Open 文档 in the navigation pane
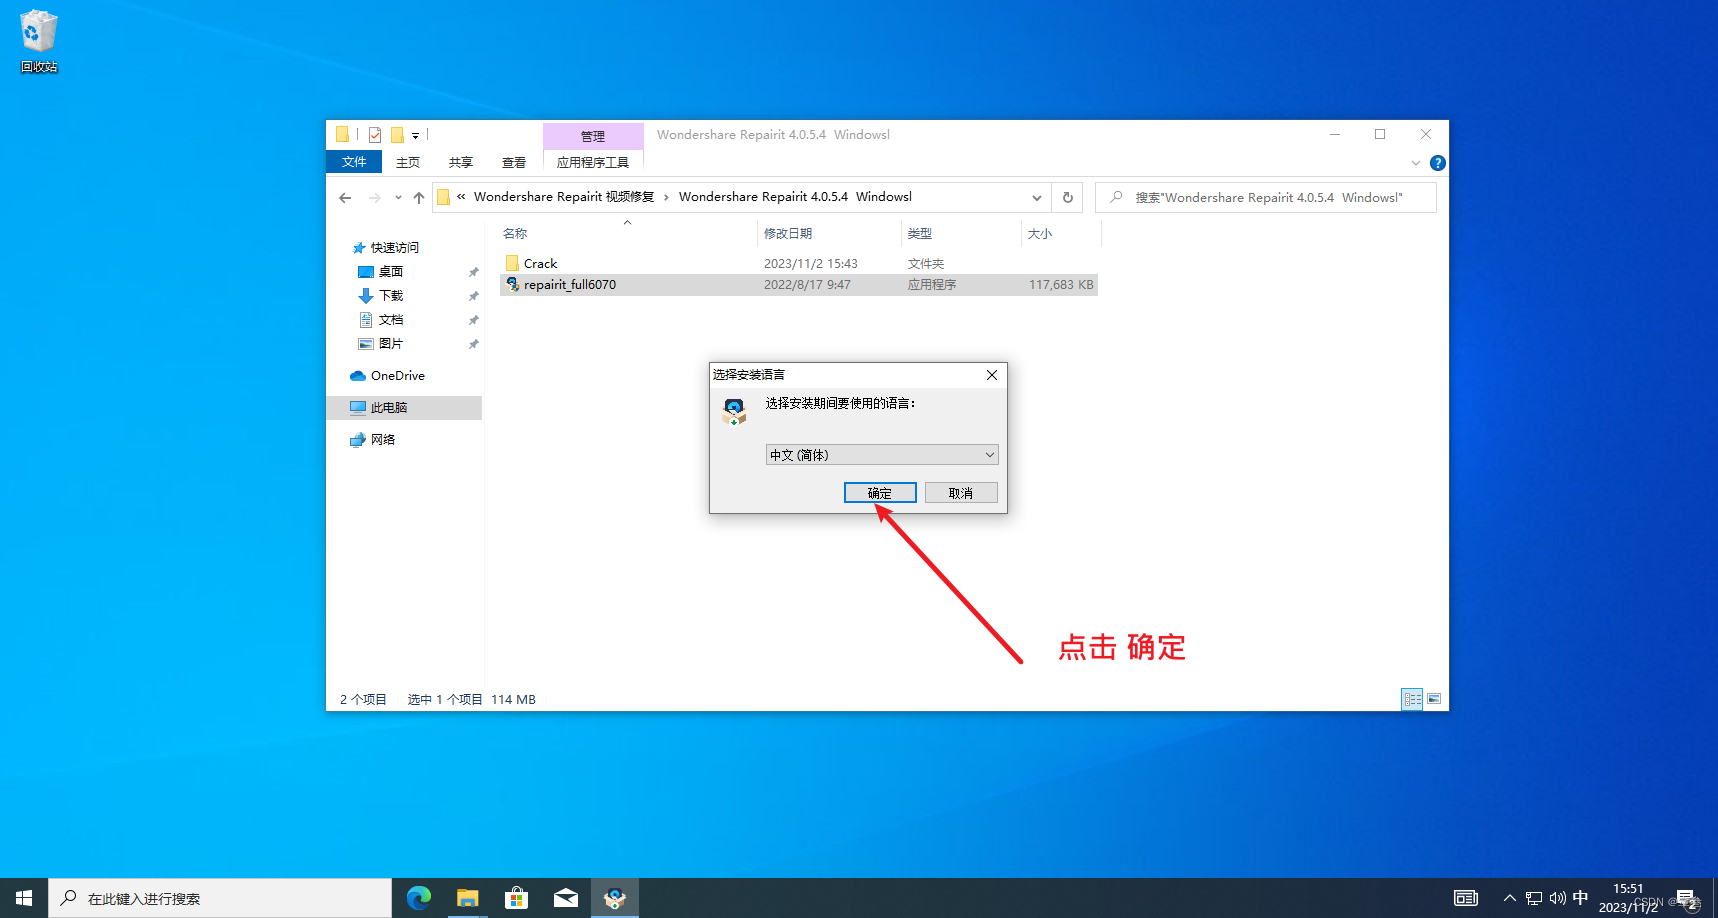Screen dimensions: 1718x918 coord(390,320)
